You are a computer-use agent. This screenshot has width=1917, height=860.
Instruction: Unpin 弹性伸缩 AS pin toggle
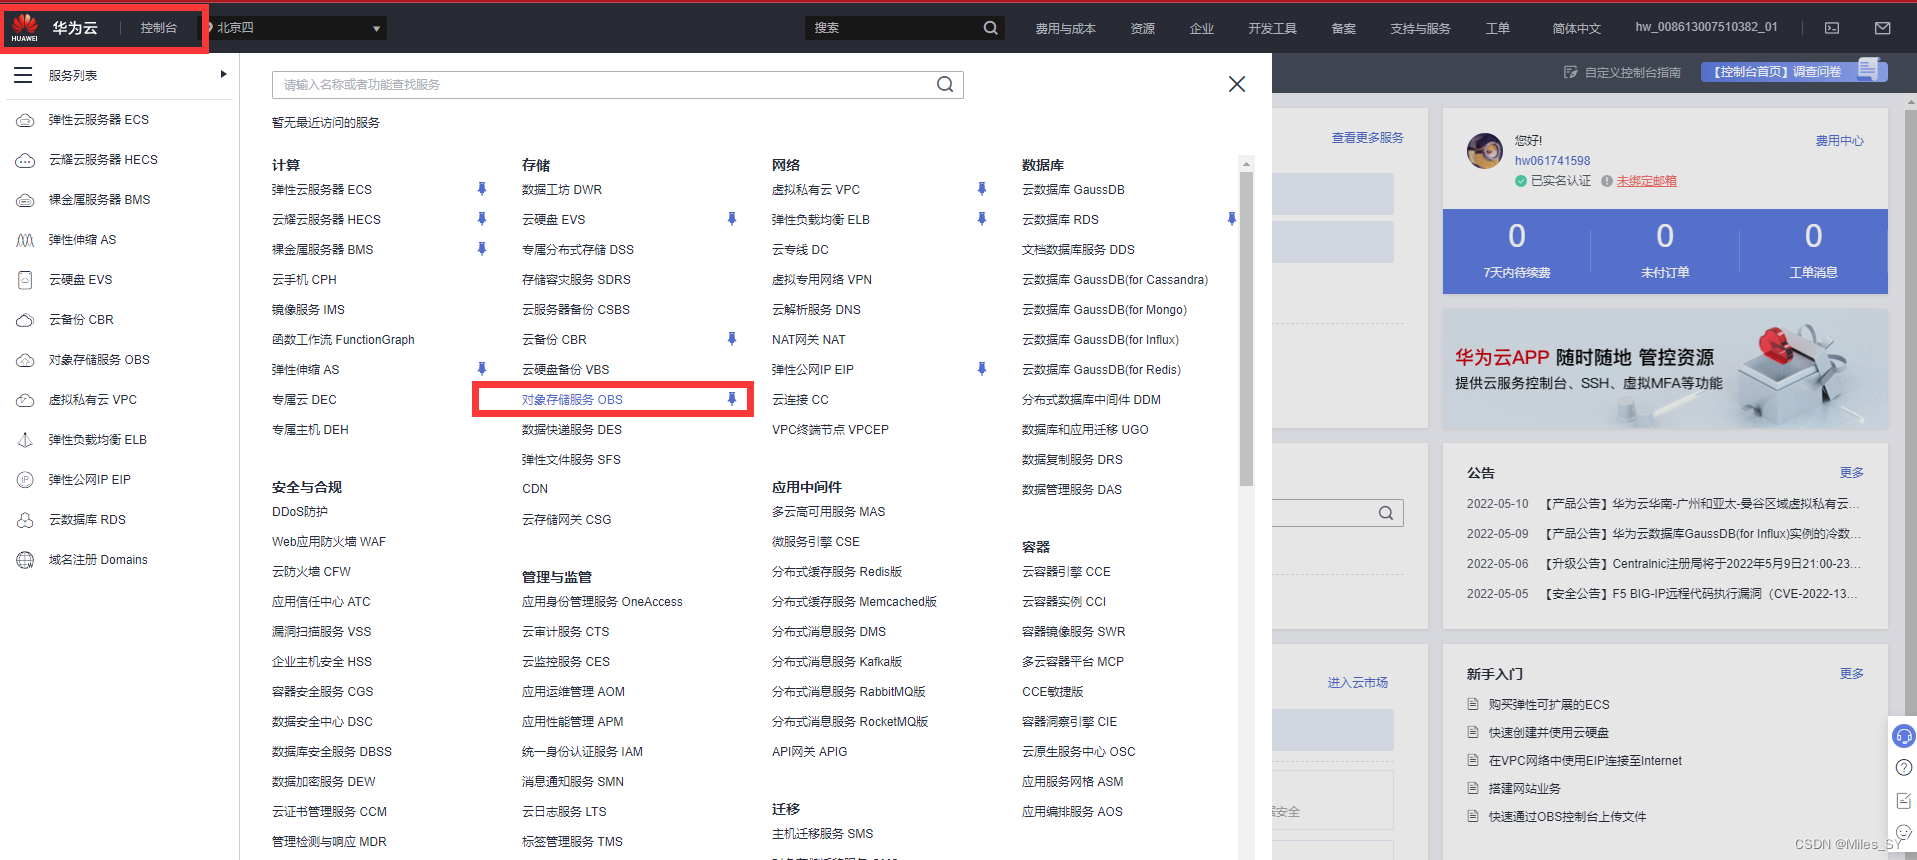[482, 368]
